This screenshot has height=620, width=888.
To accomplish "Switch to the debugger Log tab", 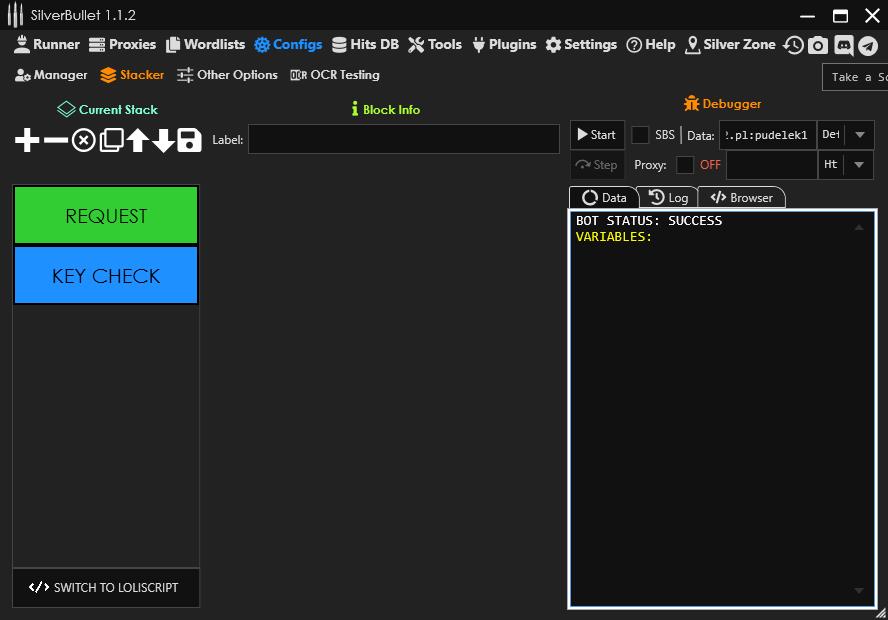I will point(668,198).
